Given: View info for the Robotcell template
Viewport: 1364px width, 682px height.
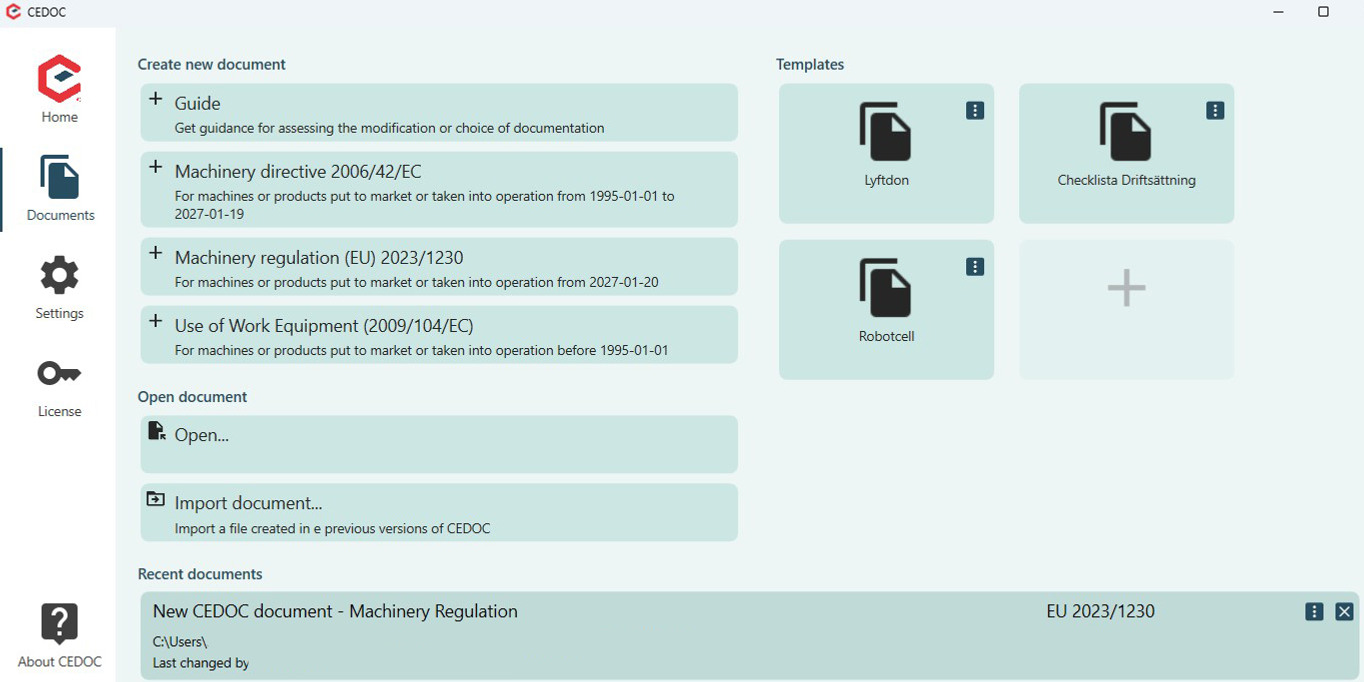Looking at the screenshot, I should (974, 266).
